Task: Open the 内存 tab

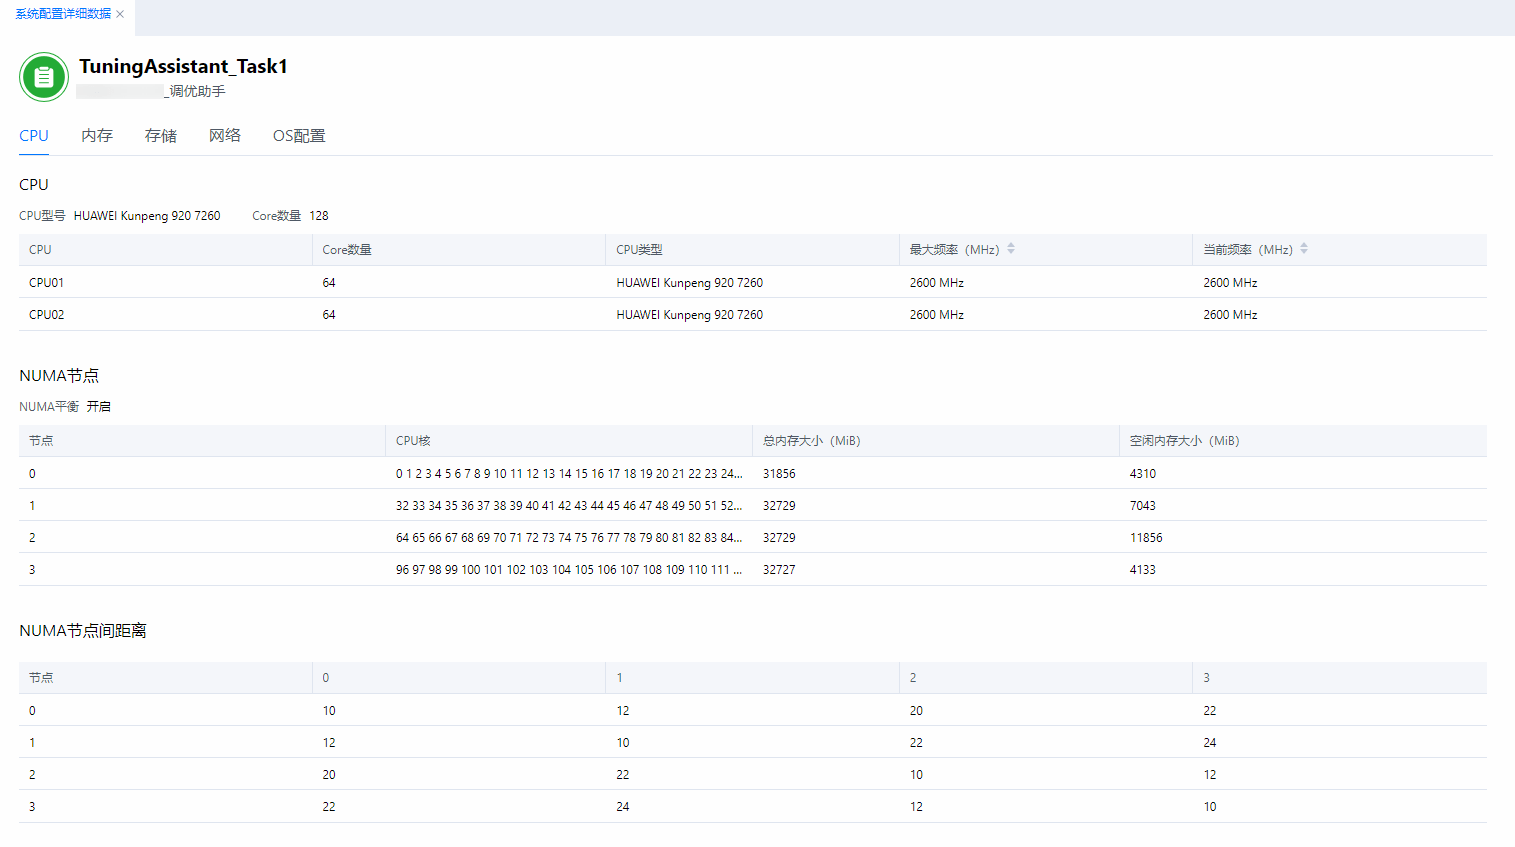Action: click(97, 136)
